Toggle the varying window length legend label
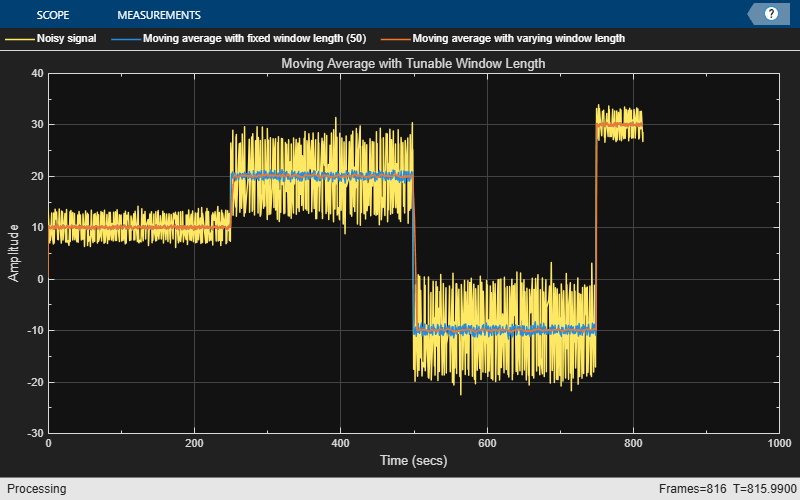 (518, 39)
